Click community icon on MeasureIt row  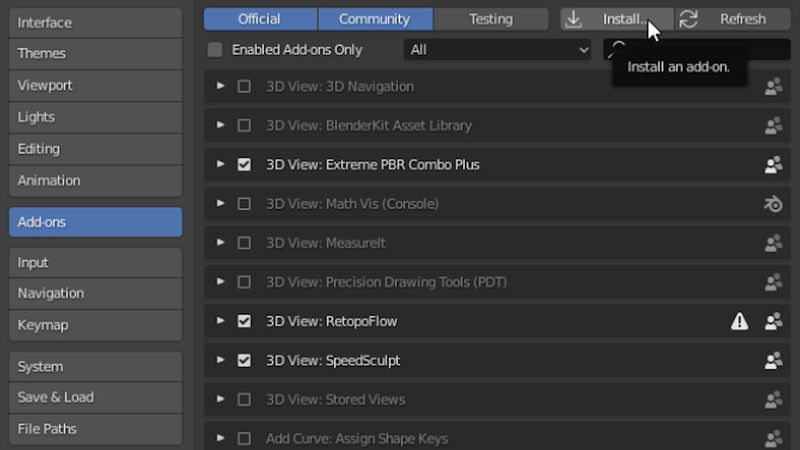[773, 243]
